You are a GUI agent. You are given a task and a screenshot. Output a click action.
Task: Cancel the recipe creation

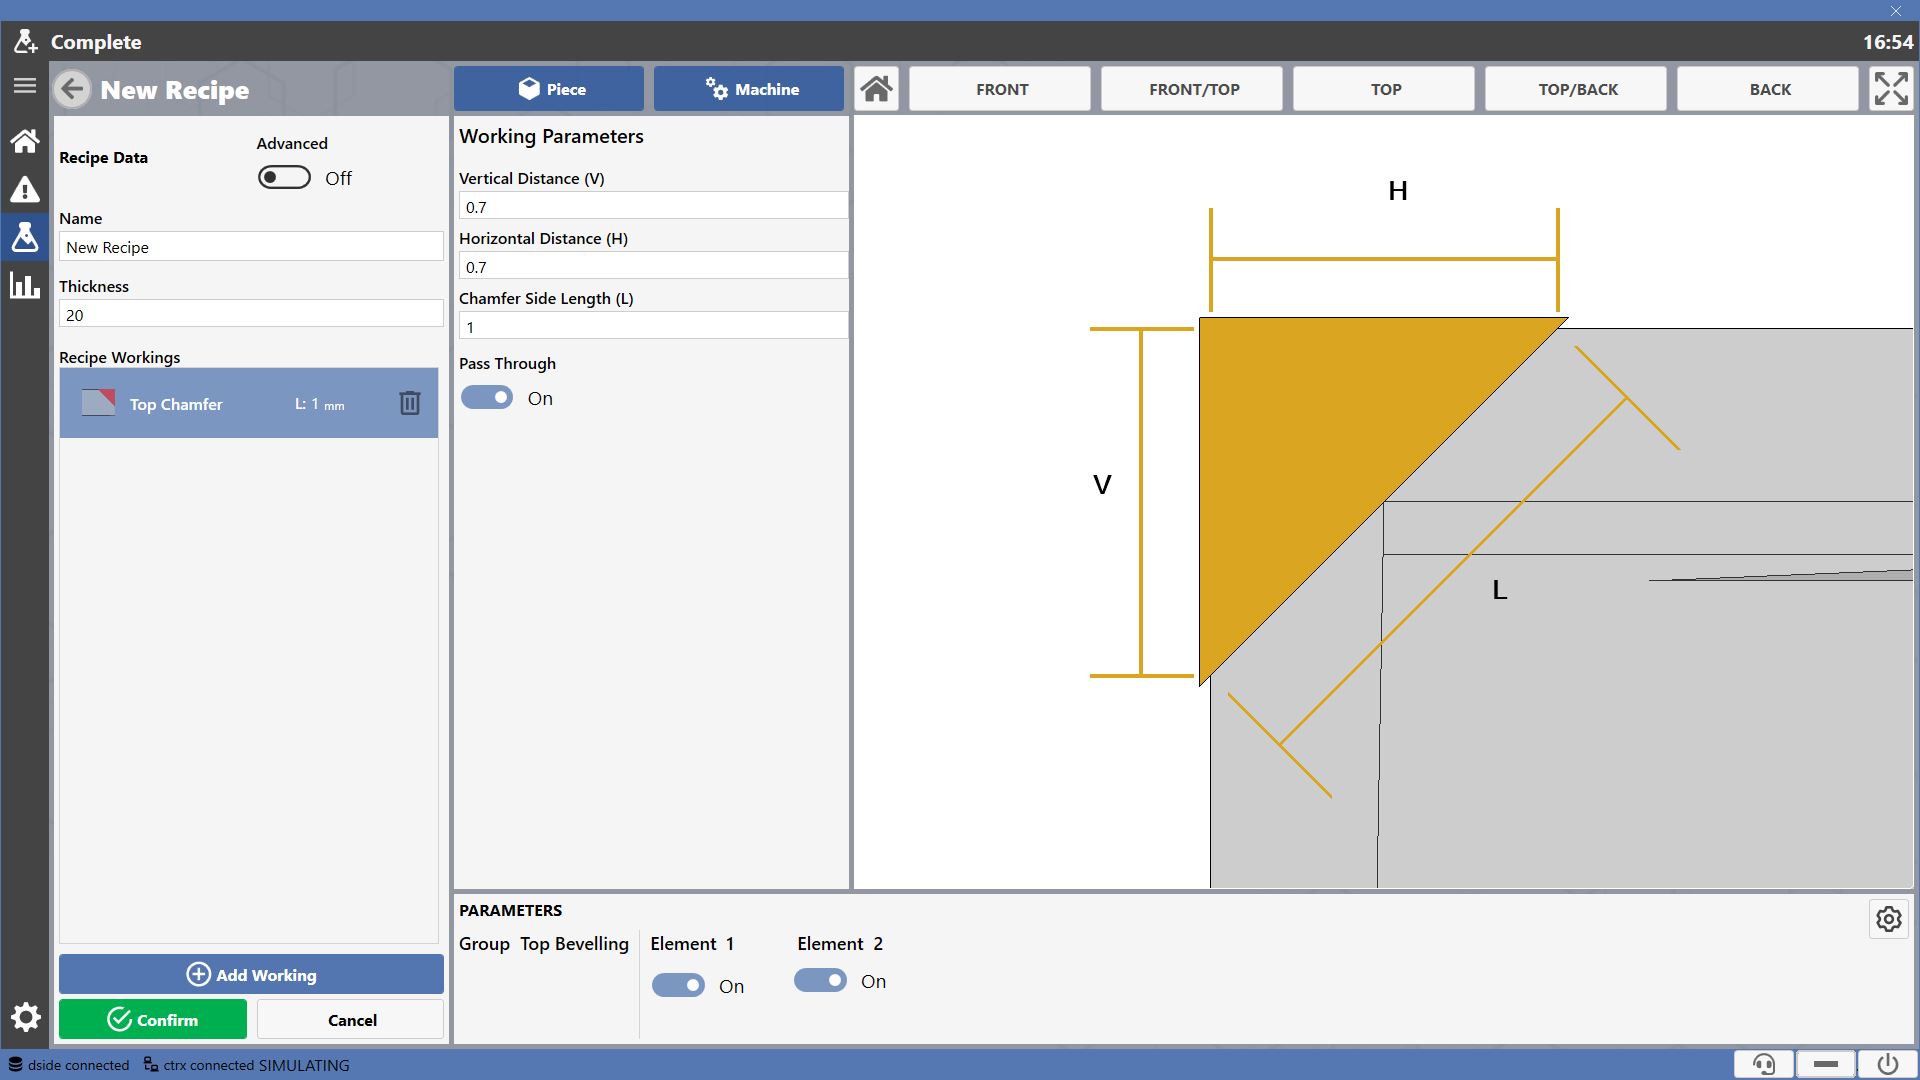[x=351, y=1019]
